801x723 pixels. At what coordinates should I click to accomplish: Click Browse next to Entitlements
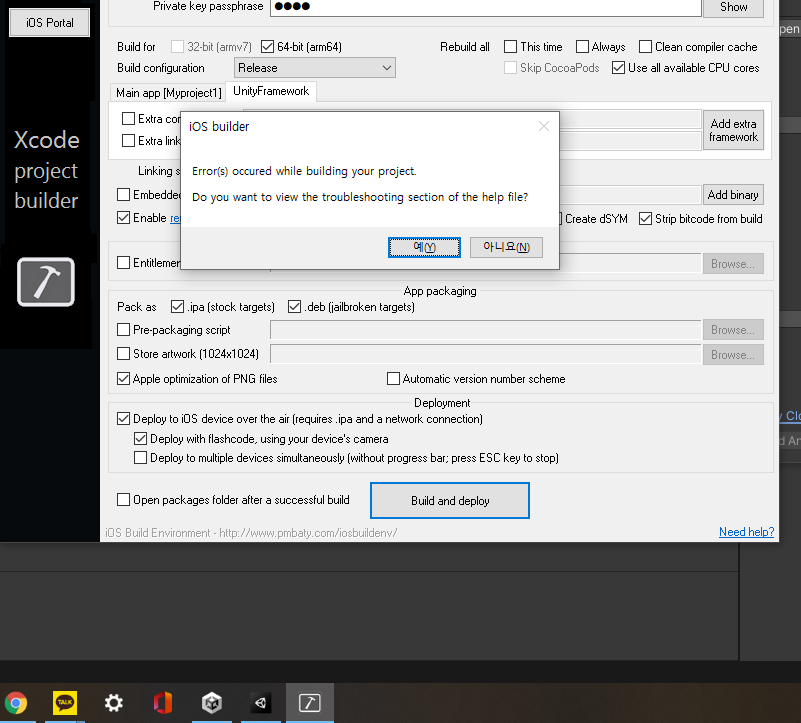pos(733,264)
